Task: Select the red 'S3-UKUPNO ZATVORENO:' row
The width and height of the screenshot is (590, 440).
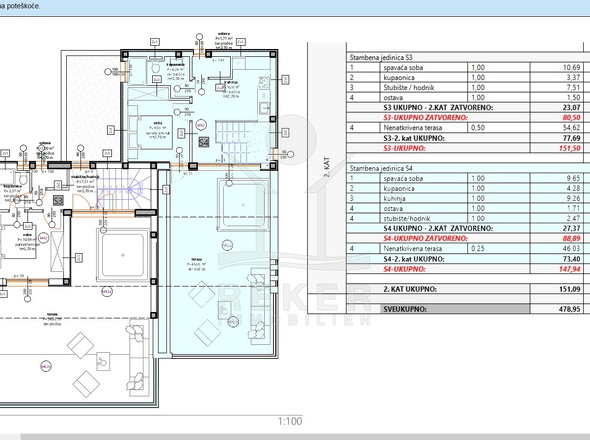Action: (468, 117)
